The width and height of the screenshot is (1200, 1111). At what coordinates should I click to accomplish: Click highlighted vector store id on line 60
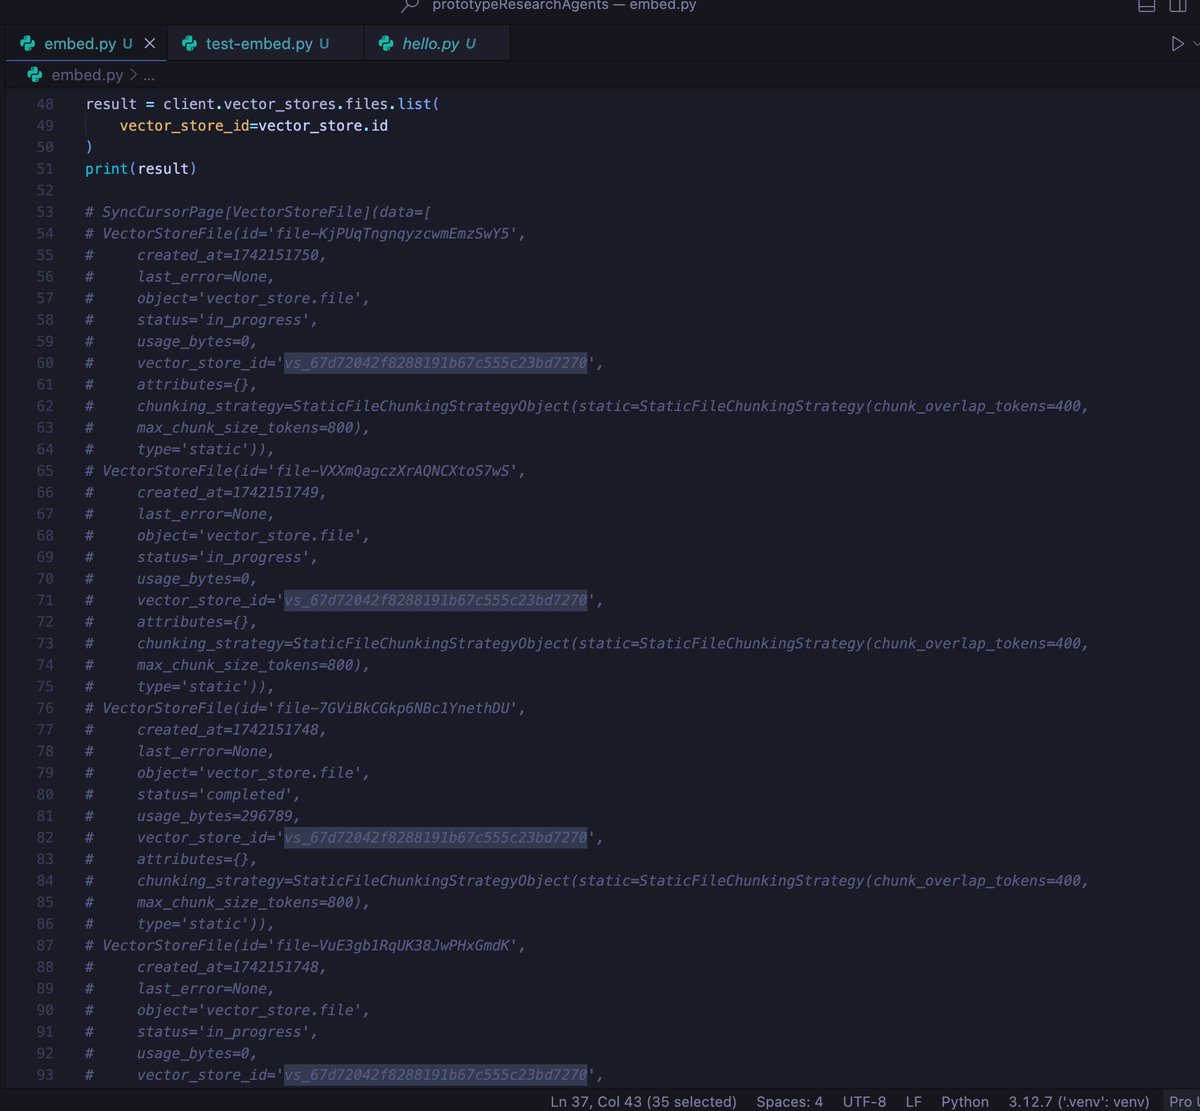point(435,363)
